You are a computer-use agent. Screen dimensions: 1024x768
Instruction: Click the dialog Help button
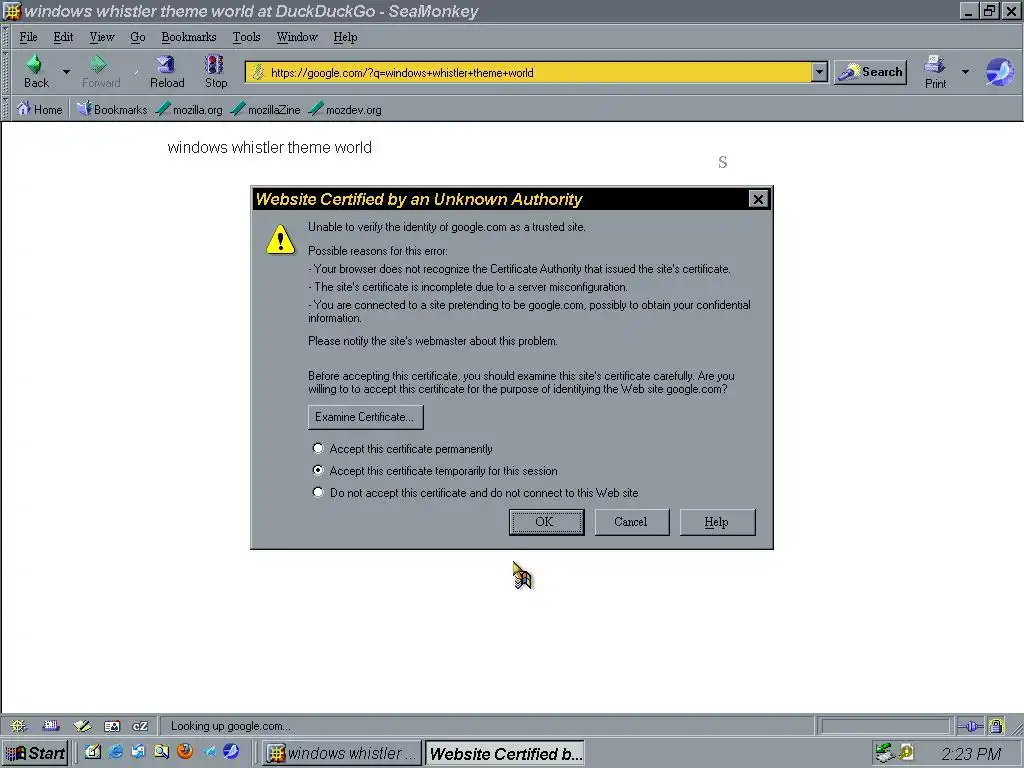(x=716, y=522)
